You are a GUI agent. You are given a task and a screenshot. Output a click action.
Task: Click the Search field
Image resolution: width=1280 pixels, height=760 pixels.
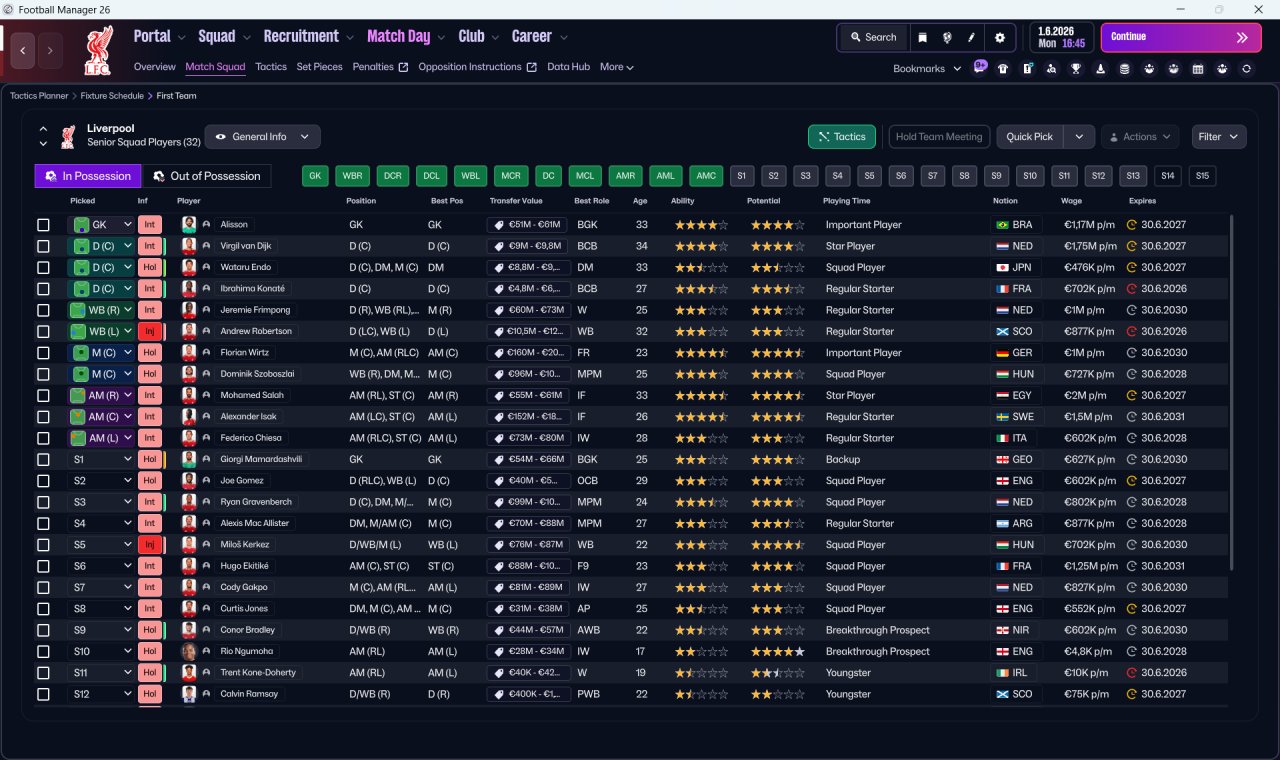coord(874,37)
